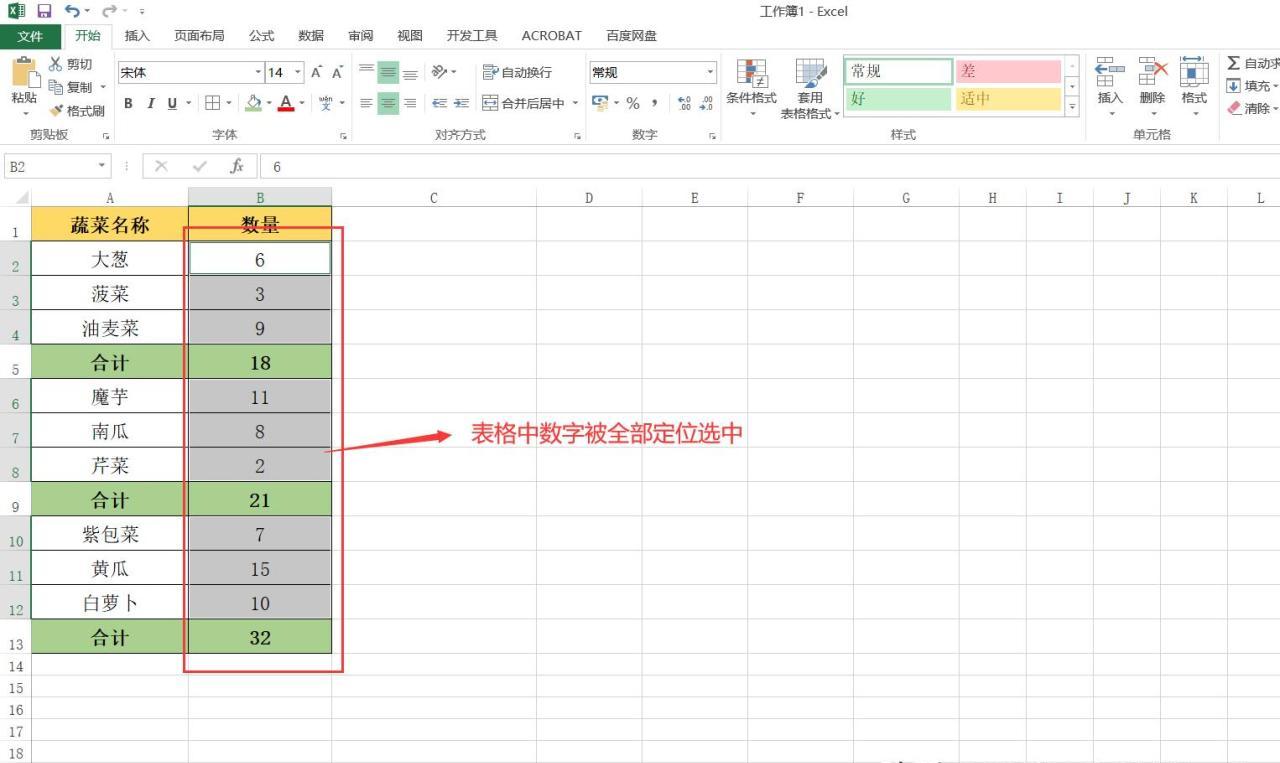Viewport: 1280px width, 763px height.
Task: Click the increase indent icon
Action: tap(461, 103)
